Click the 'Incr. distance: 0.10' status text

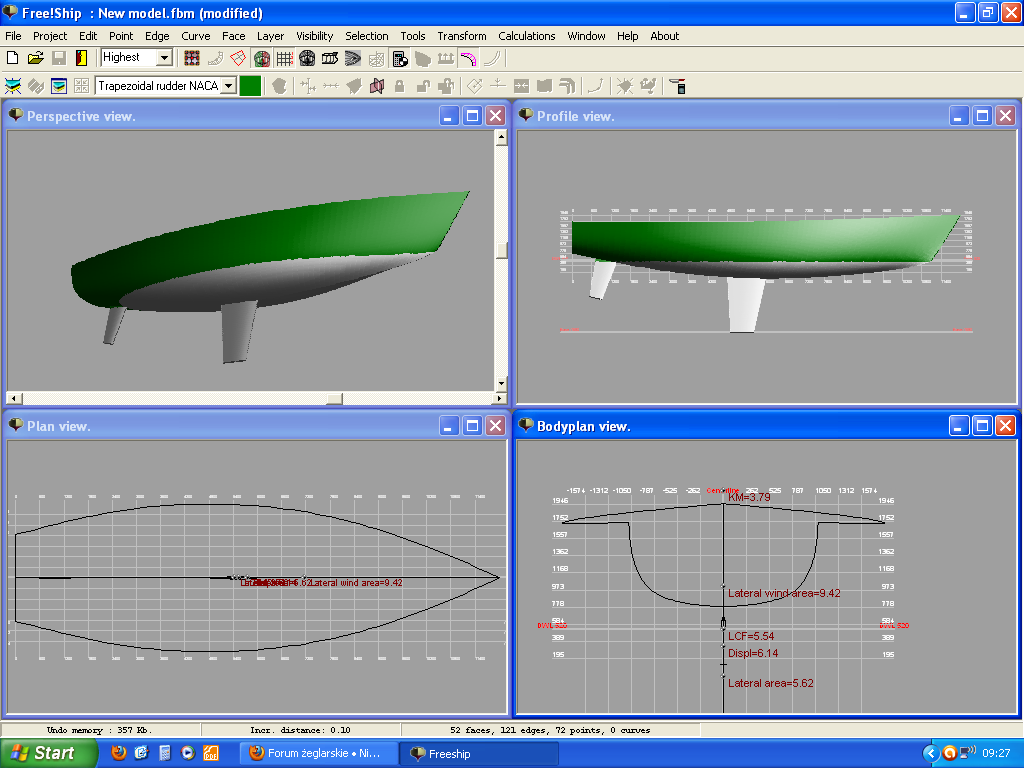pos(300,730)
